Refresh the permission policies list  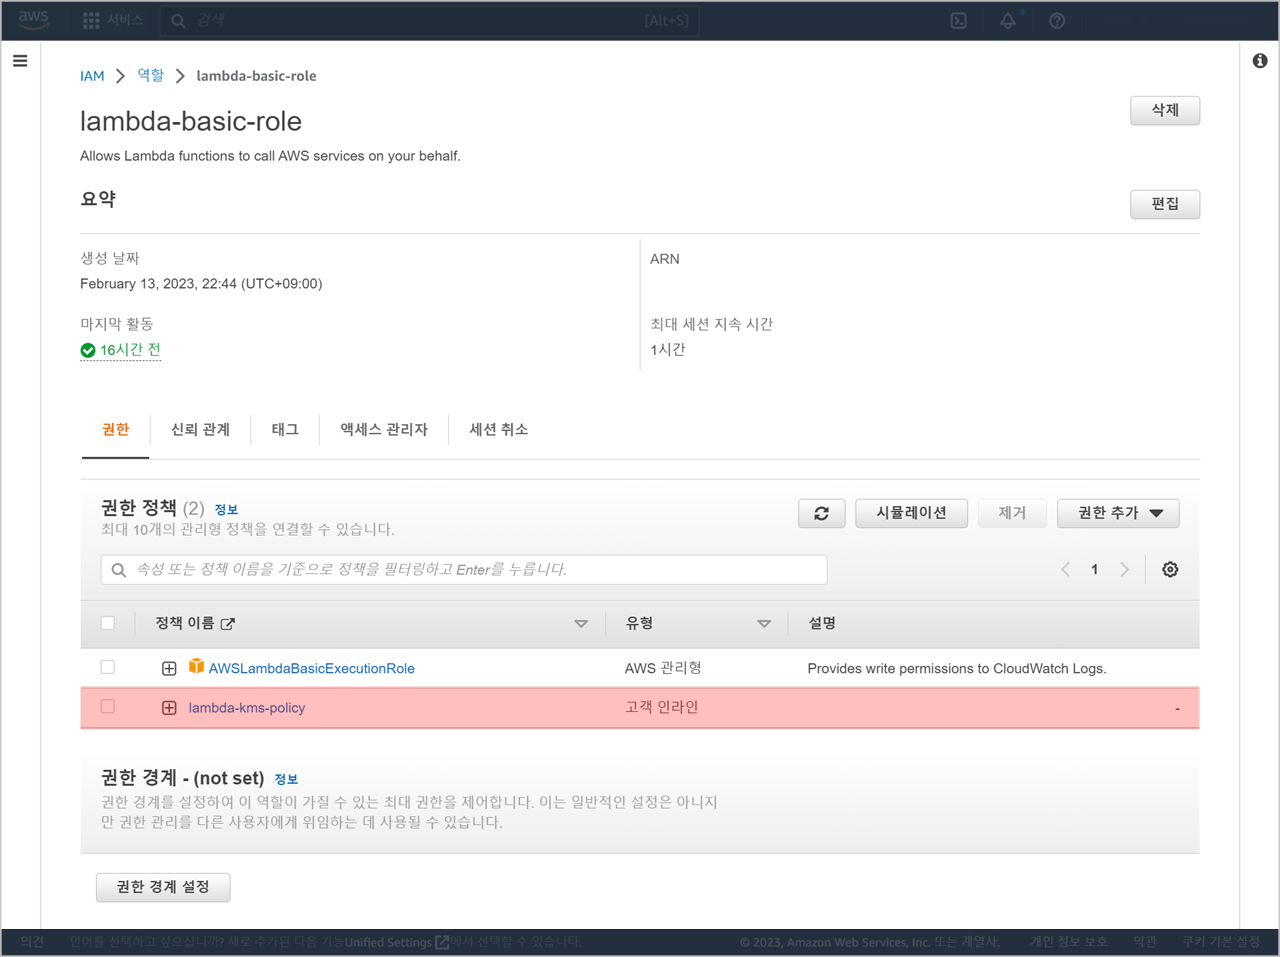(x=822, y=513)
